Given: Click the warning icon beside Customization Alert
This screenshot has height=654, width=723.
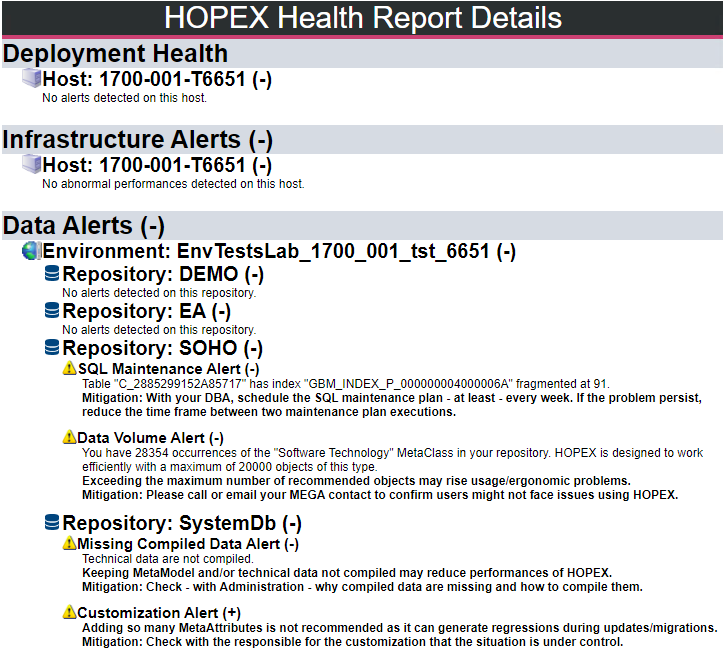Looking at the screenshot, I should [69, 611].
